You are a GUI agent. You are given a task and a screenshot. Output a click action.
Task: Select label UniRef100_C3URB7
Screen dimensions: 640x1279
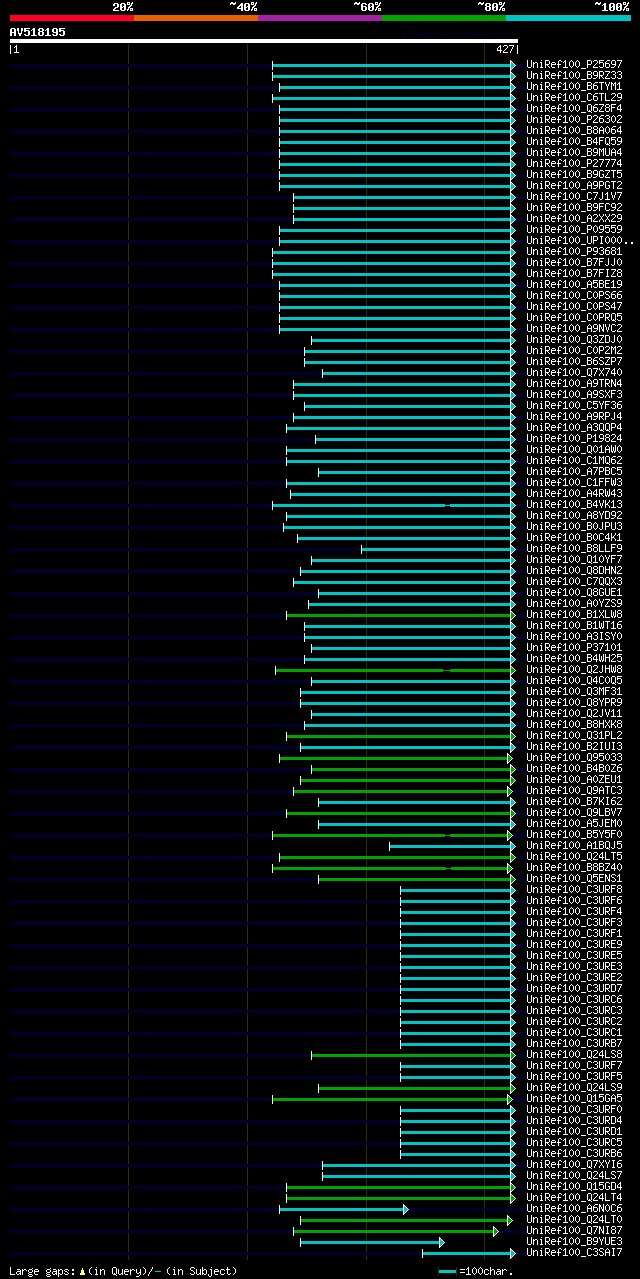click(x=574, y=1043)
